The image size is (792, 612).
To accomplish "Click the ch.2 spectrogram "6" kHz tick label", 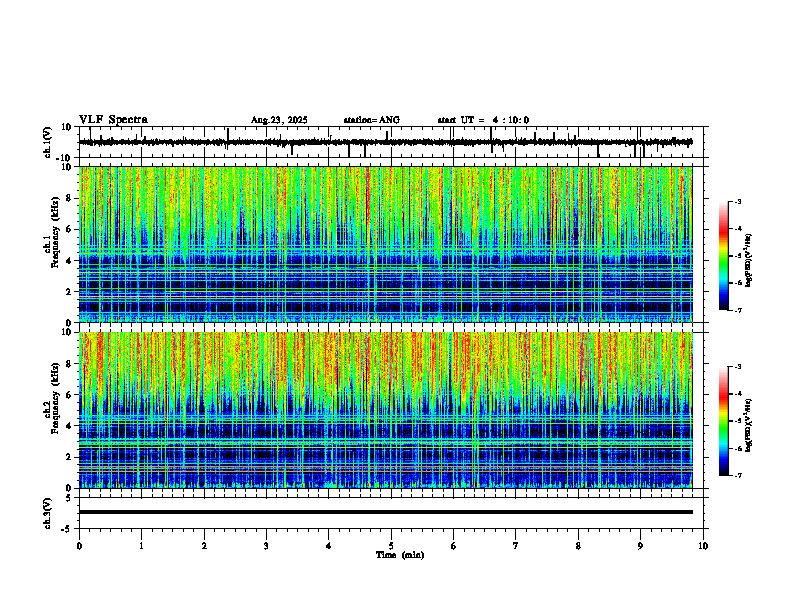I will point(69,394).
